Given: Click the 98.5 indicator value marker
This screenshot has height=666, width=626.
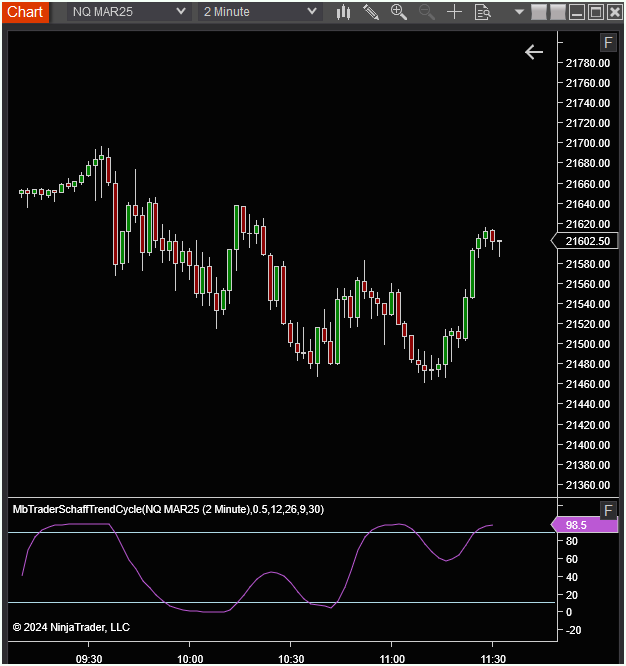Looking at the screenshot, I should point(585,525).
